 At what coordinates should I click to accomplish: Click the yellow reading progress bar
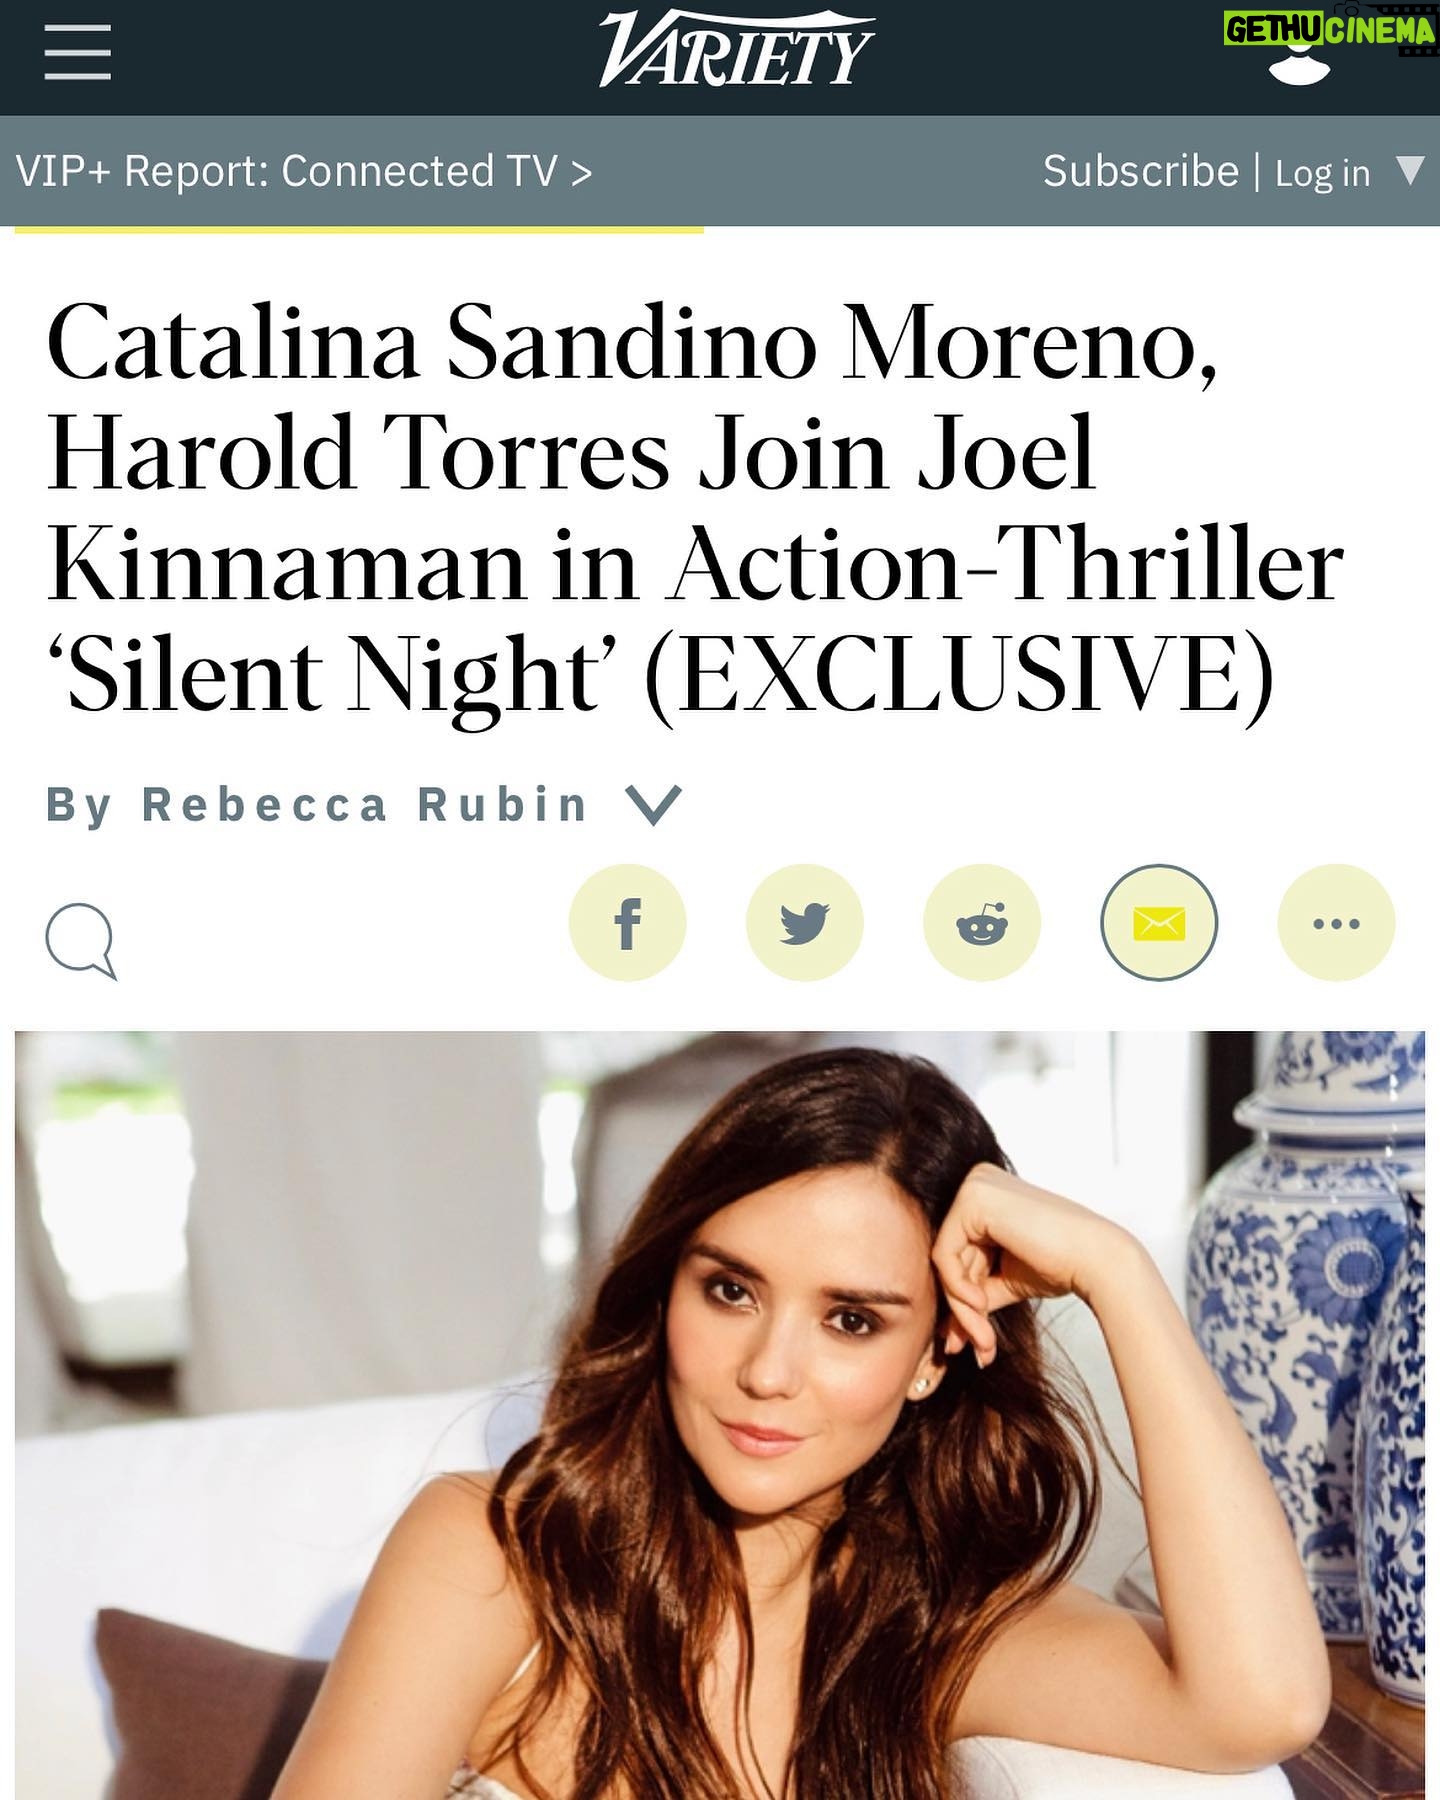pyautogui.click(x=359, y=229)
